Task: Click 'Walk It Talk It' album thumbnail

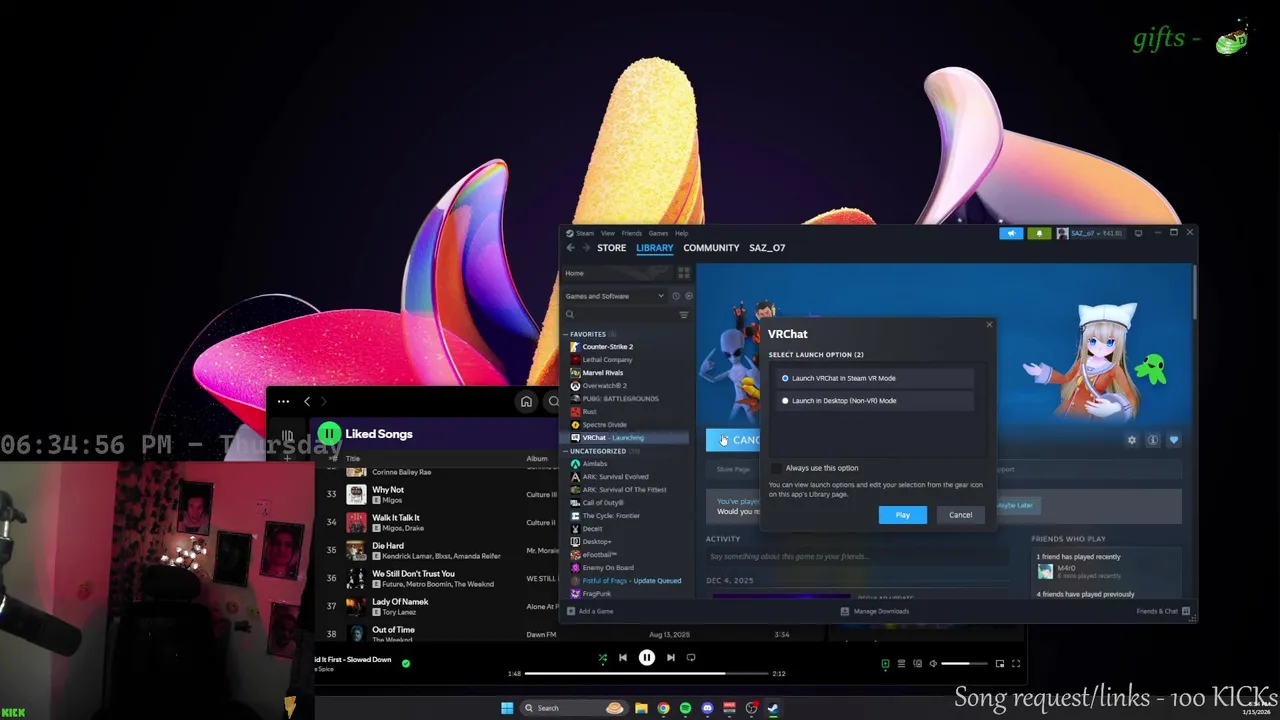Action: pyautogui.click(x=356, y=522)
